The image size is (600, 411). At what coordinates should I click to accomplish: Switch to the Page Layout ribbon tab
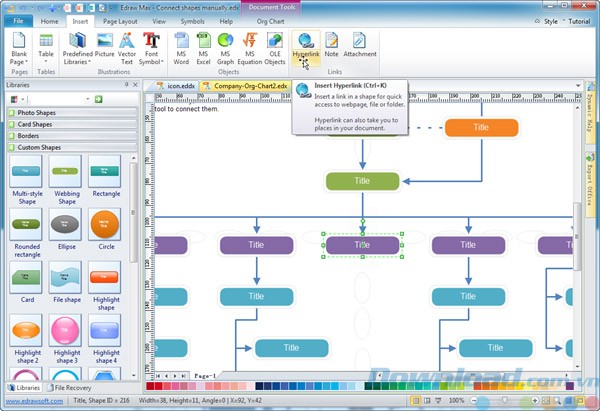[120, 20]
